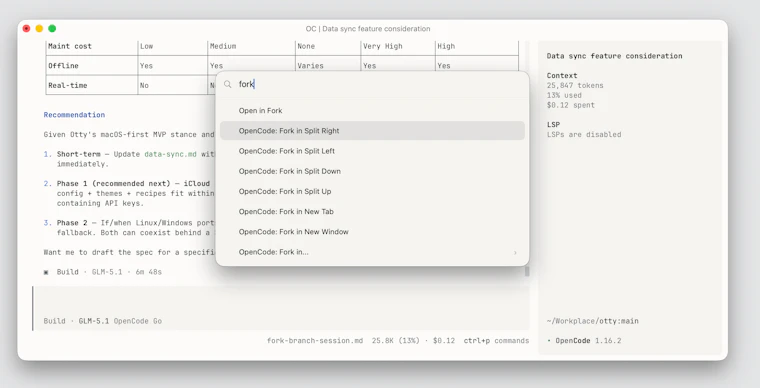Click the ~/Workplace/otty:main path text
Viewport: 760px width, 388px height.
(592, 321)
